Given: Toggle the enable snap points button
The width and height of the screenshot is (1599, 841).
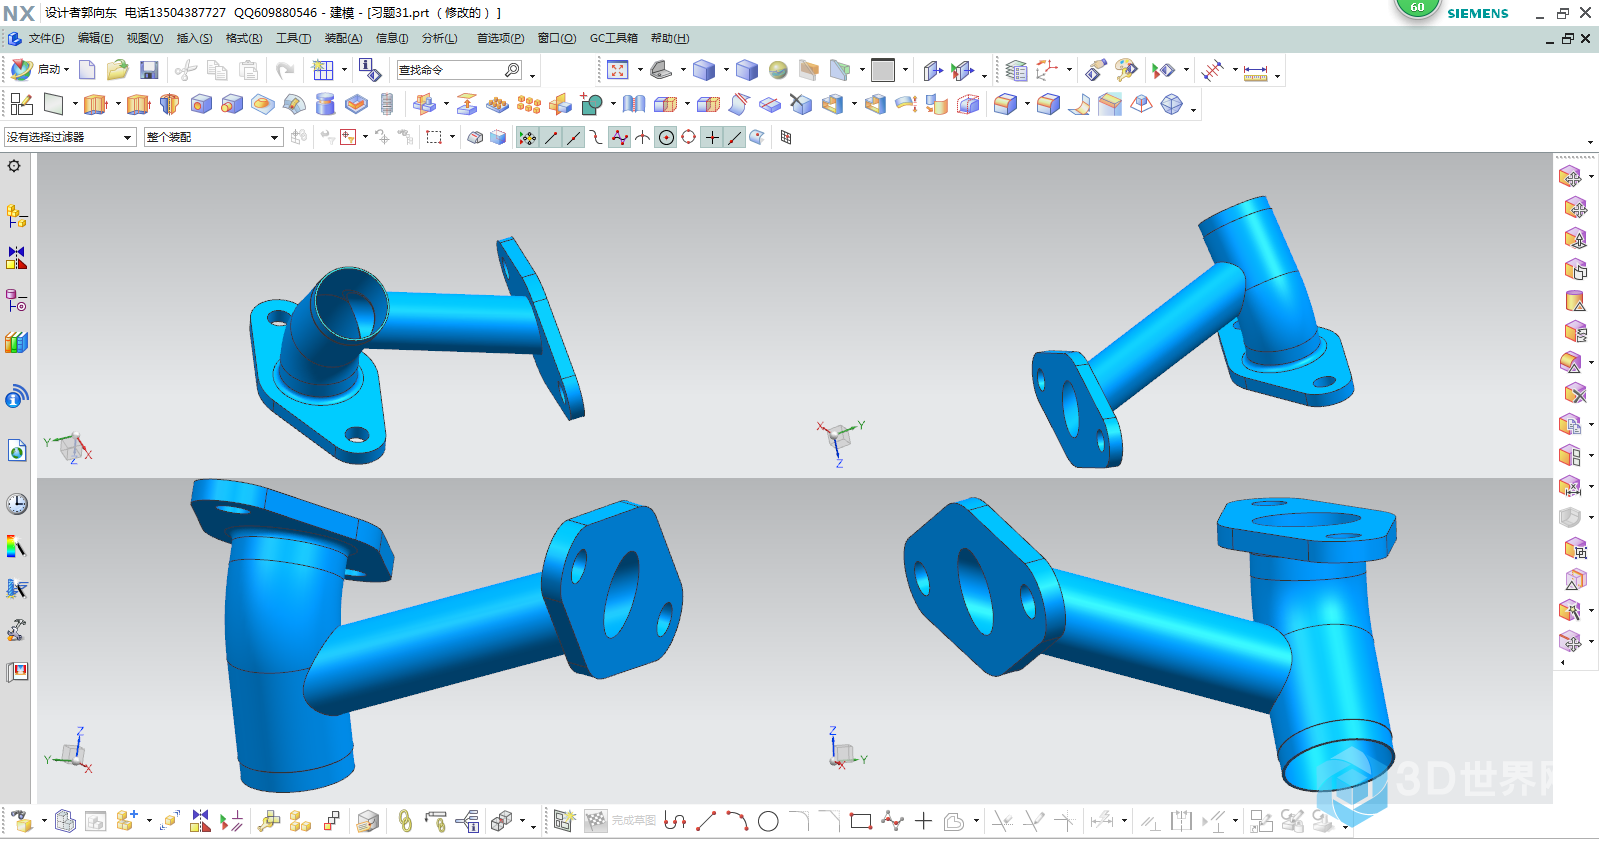Looking at the screenshot, I should click(527, 137).
